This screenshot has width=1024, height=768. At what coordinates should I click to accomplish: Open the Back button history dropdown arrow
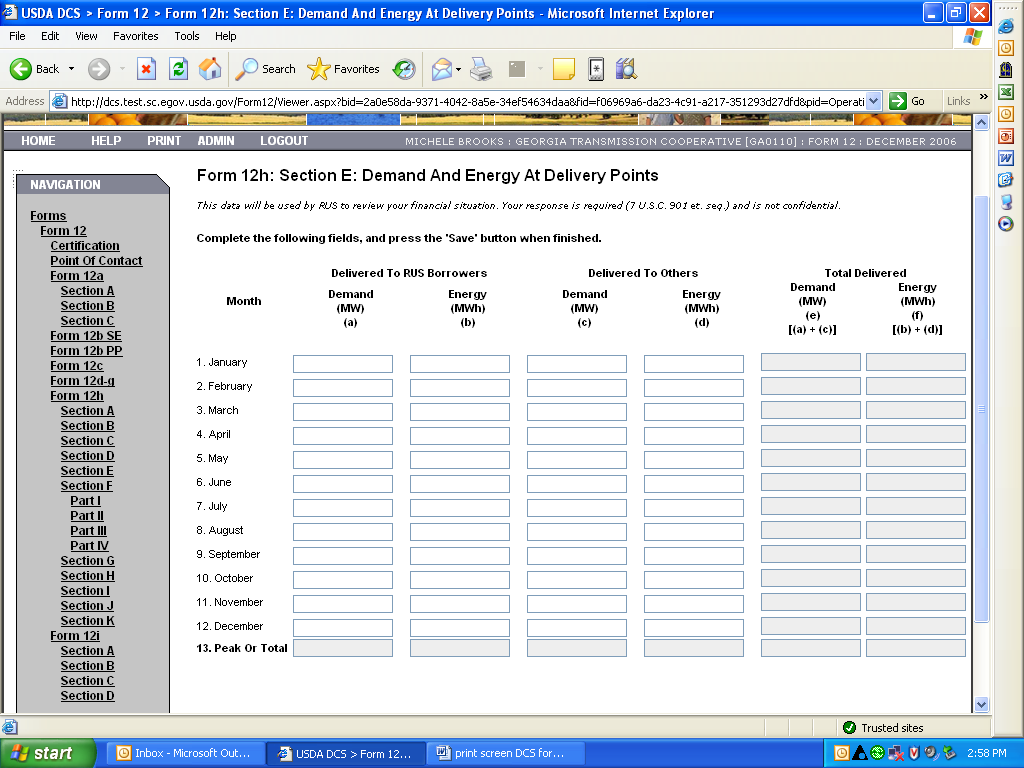(x=71, y=69)
